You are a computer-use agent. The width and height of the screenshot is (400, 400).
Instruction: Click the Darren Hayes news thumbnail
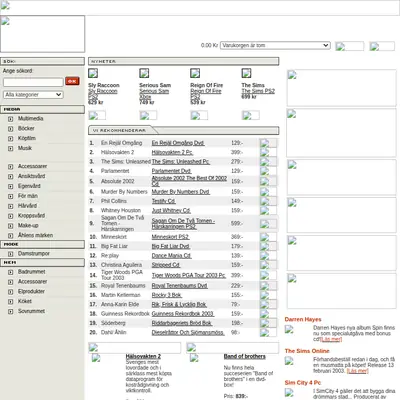point(289,329)
